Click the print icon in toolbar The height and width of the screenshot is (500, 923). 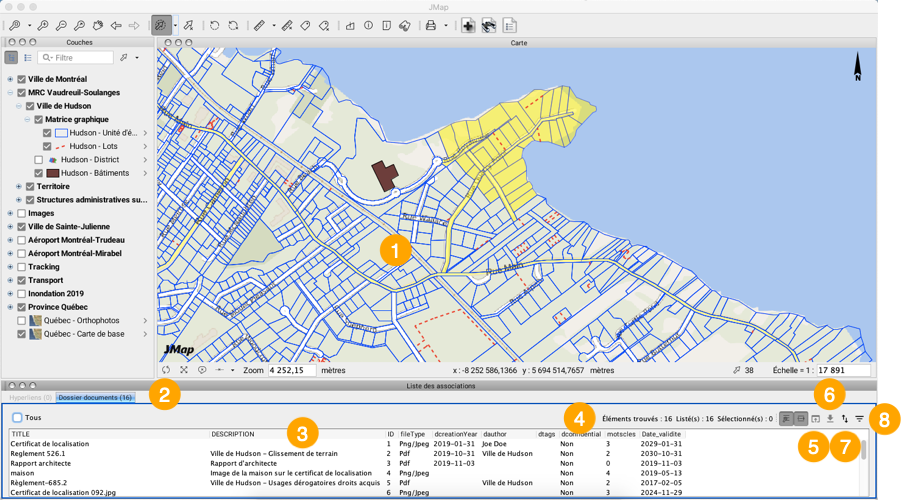(431, 25)
